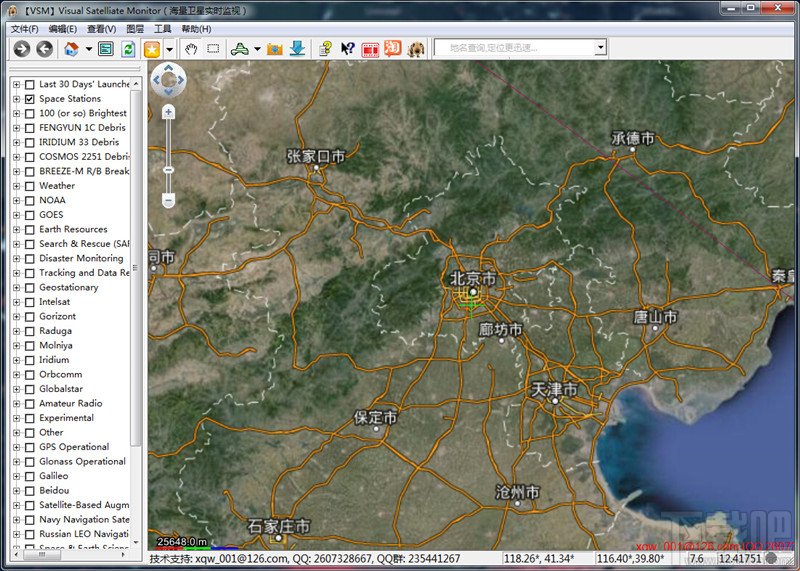Enable the Weather satellite checkbox
Viewport: 800px width, 571px height.
[30, 186]
